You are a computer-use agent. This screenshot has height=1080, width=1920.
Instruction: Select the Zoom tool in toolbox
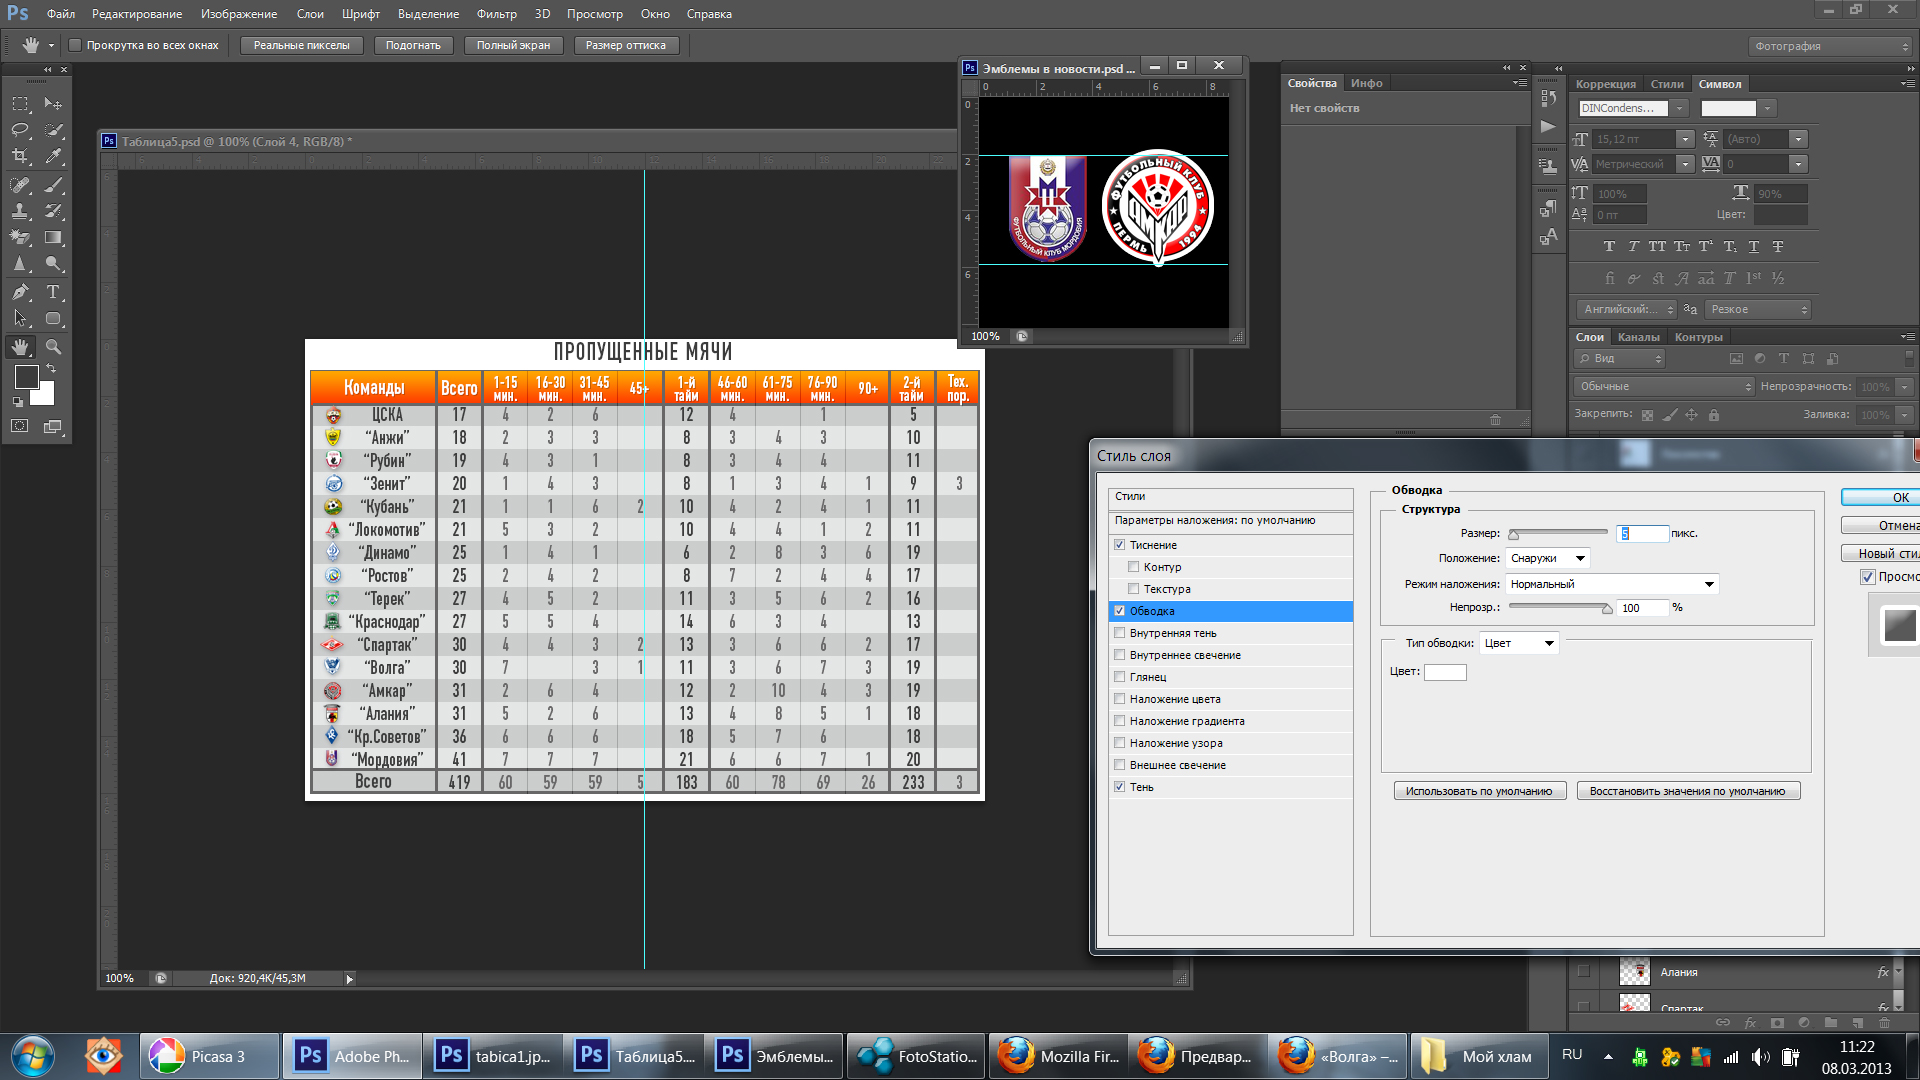coord(53,347)
